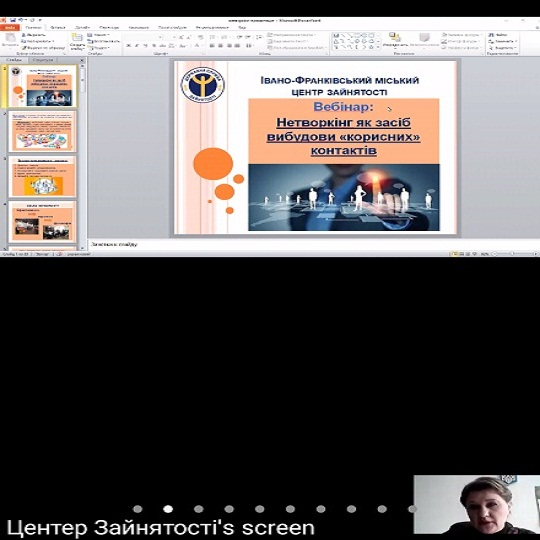540x540 pixels.
Task: Open the Font Color dropdown
Action: [x=198, y=45]
